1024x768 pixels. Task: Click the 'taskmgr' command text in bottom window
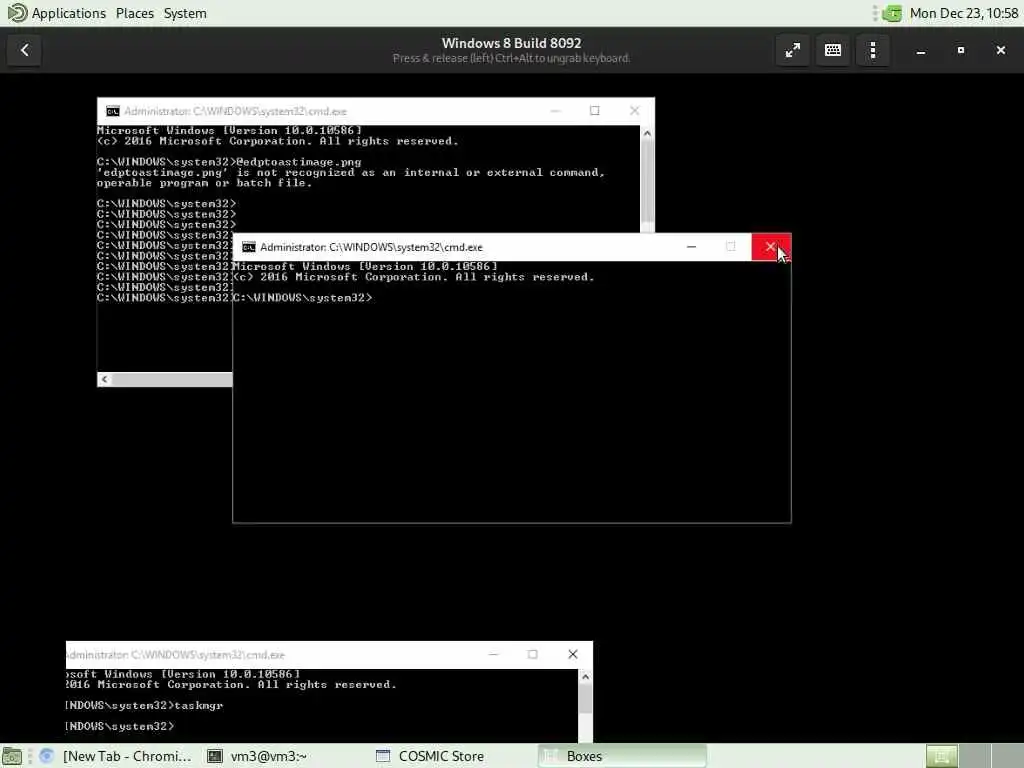pos(199,705)
